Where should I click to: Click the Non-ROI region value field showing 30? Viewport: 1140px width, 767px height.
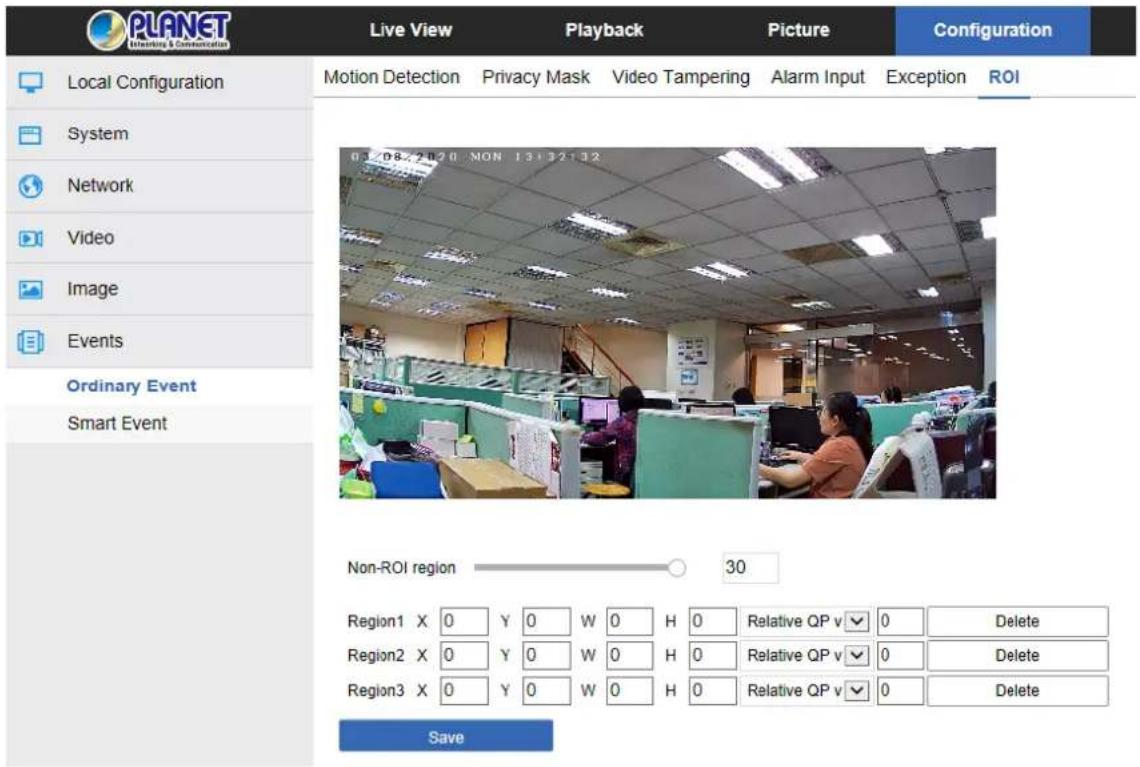[750, 568]
